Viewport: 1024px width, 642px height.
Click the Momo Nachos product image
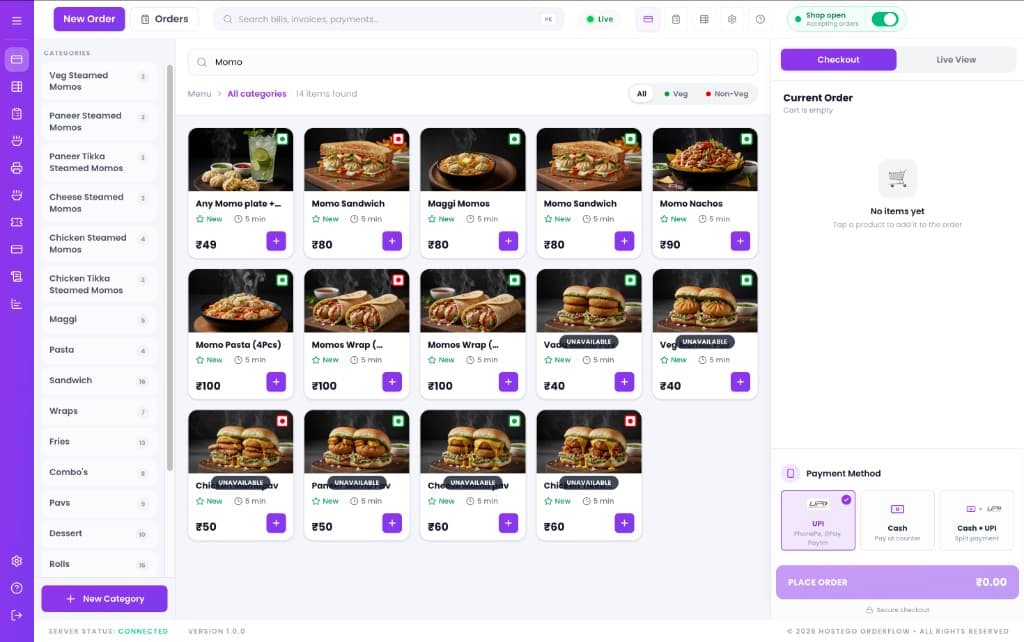705,159
